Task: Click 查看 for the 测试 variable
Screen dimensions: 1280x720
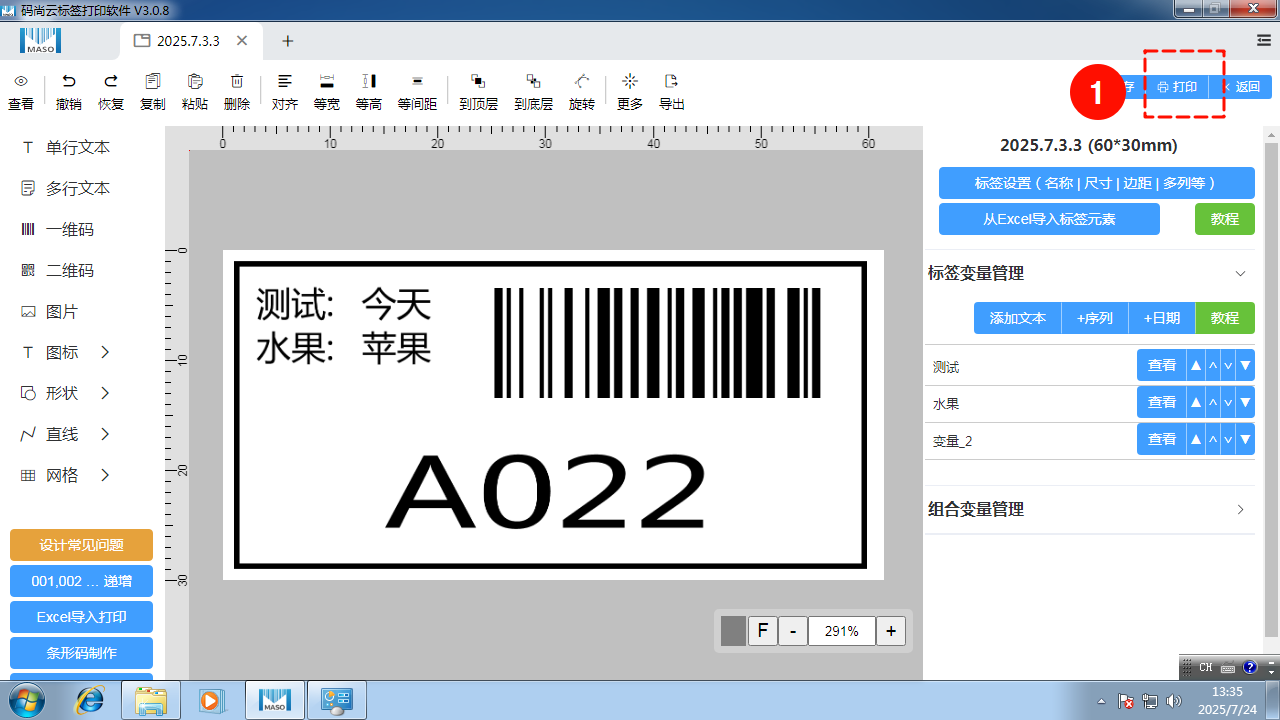Action: (x=1162, y=365)
